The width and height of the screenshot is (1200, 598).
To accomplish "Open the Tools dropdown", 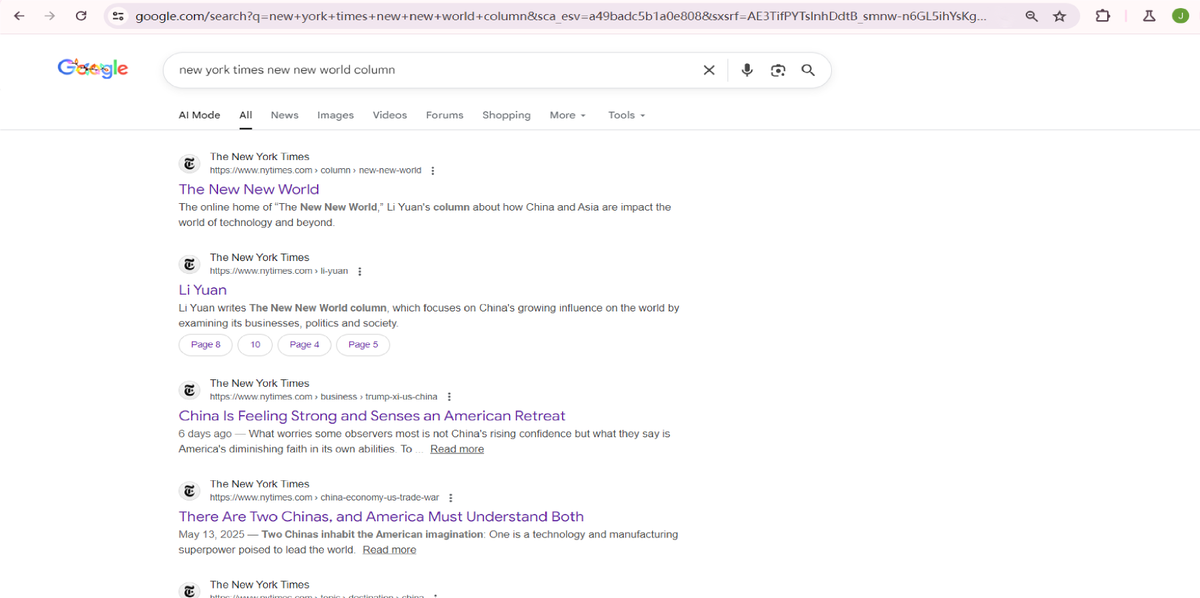I will (x=626, y=115).
